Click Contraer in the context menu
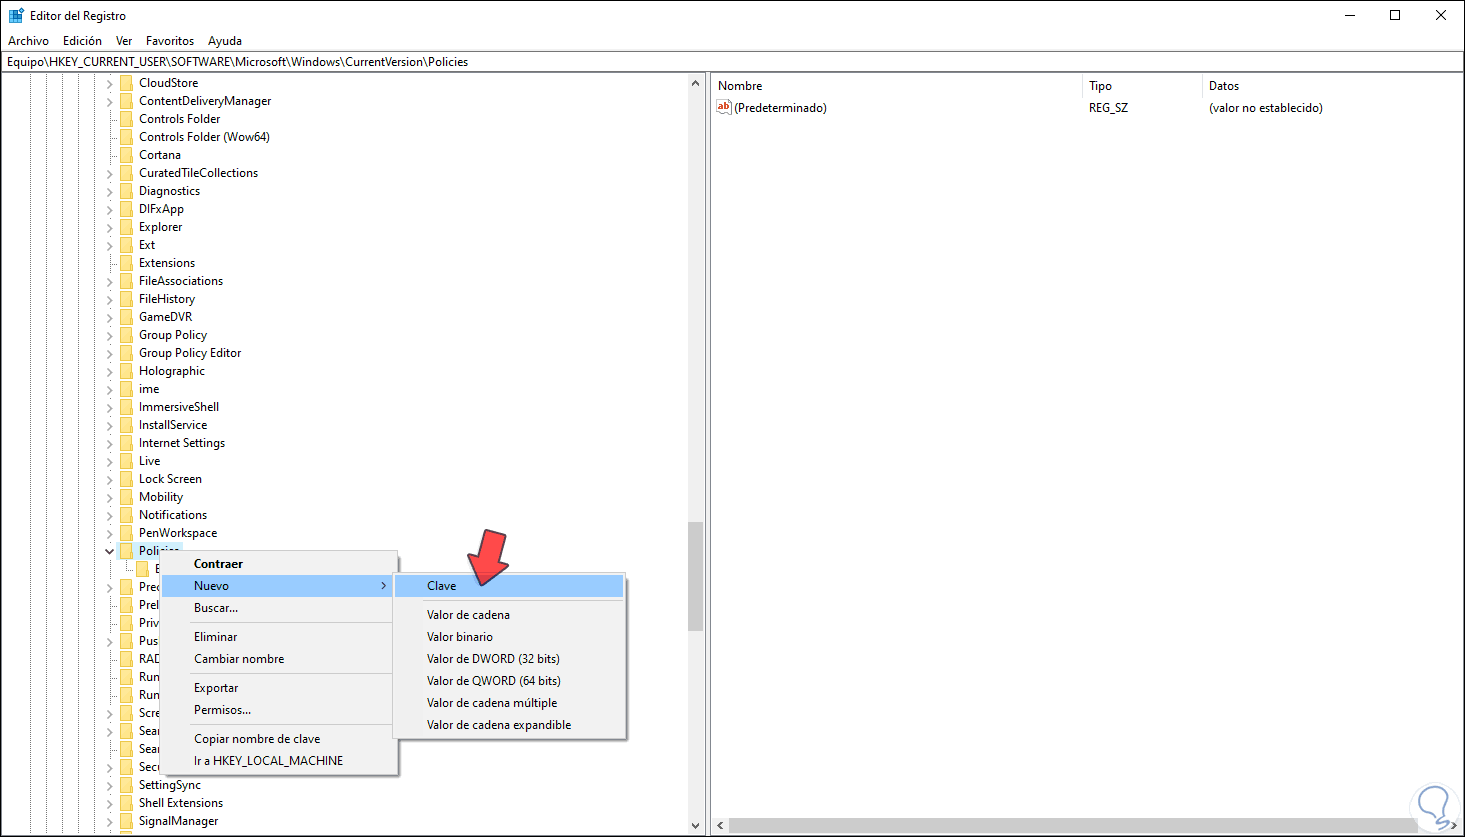This screenshot has height=837, width=1465. [x=278, y=564]
